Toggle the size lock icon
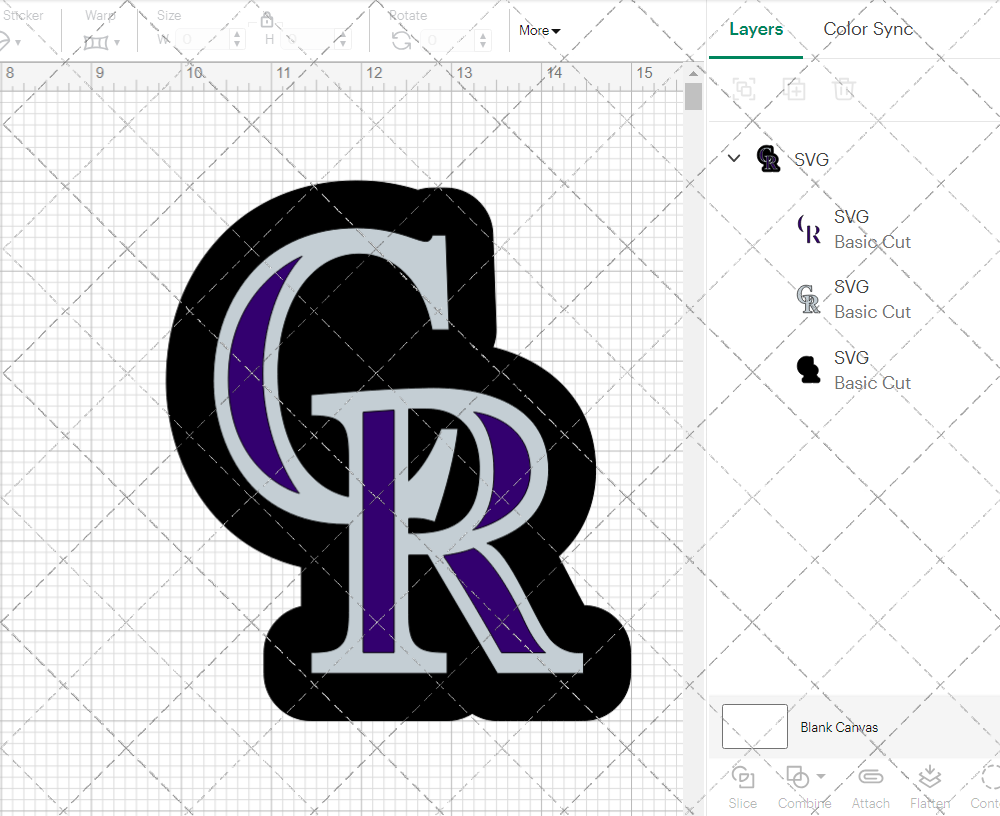1000x816 pixels. coord(267,20)
